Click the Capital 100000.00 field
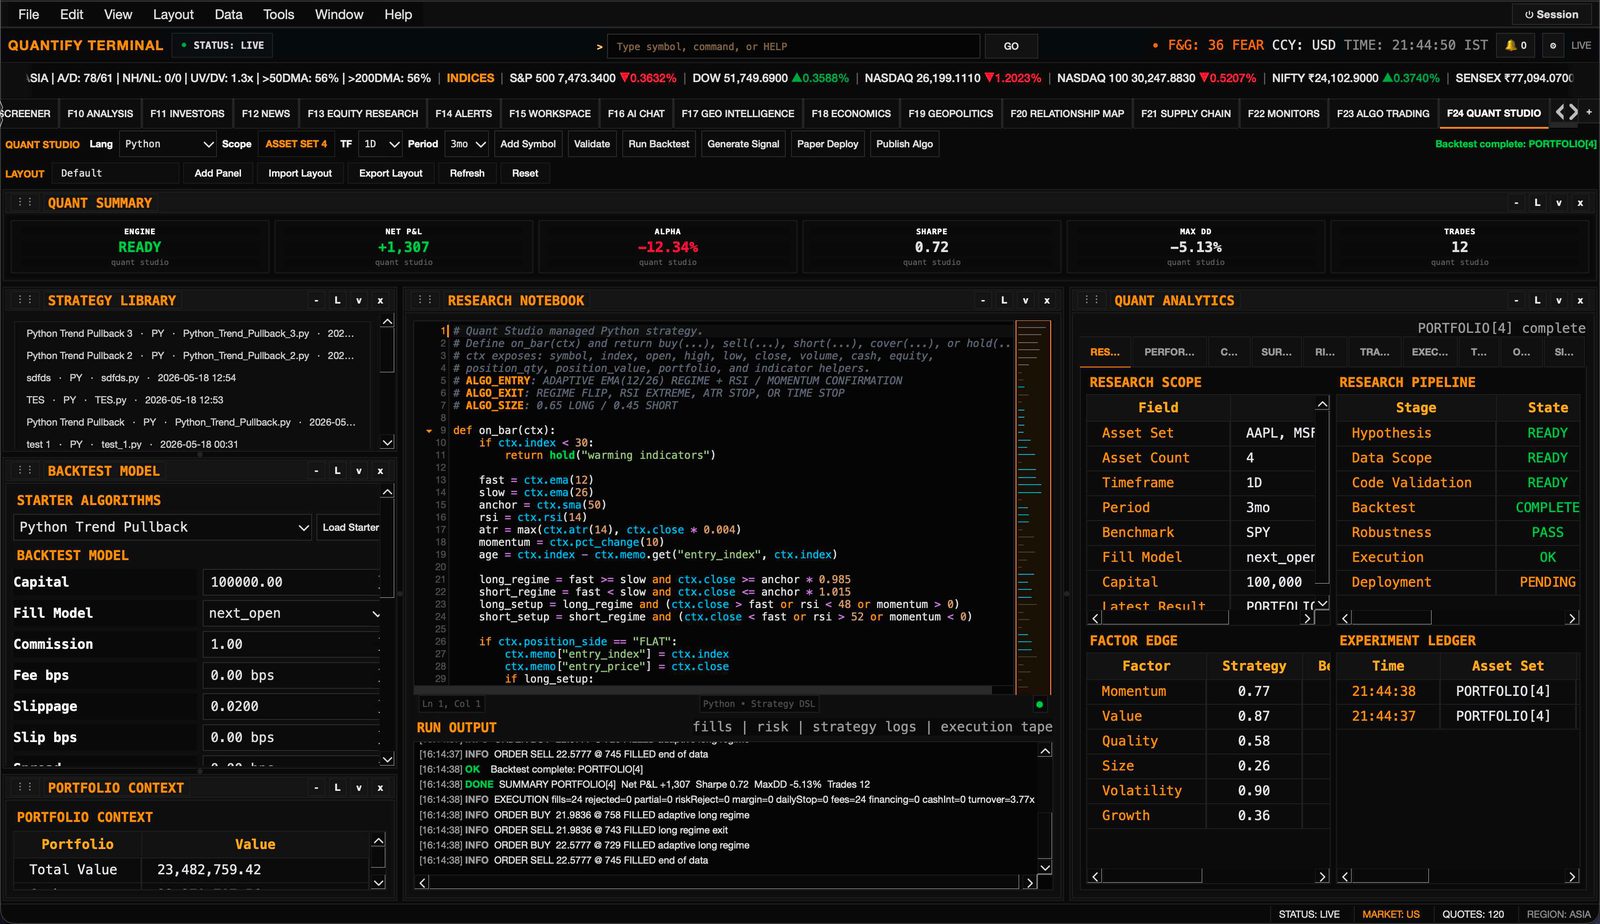Viewport: 1600px width, 924px height. pos(292,582)
